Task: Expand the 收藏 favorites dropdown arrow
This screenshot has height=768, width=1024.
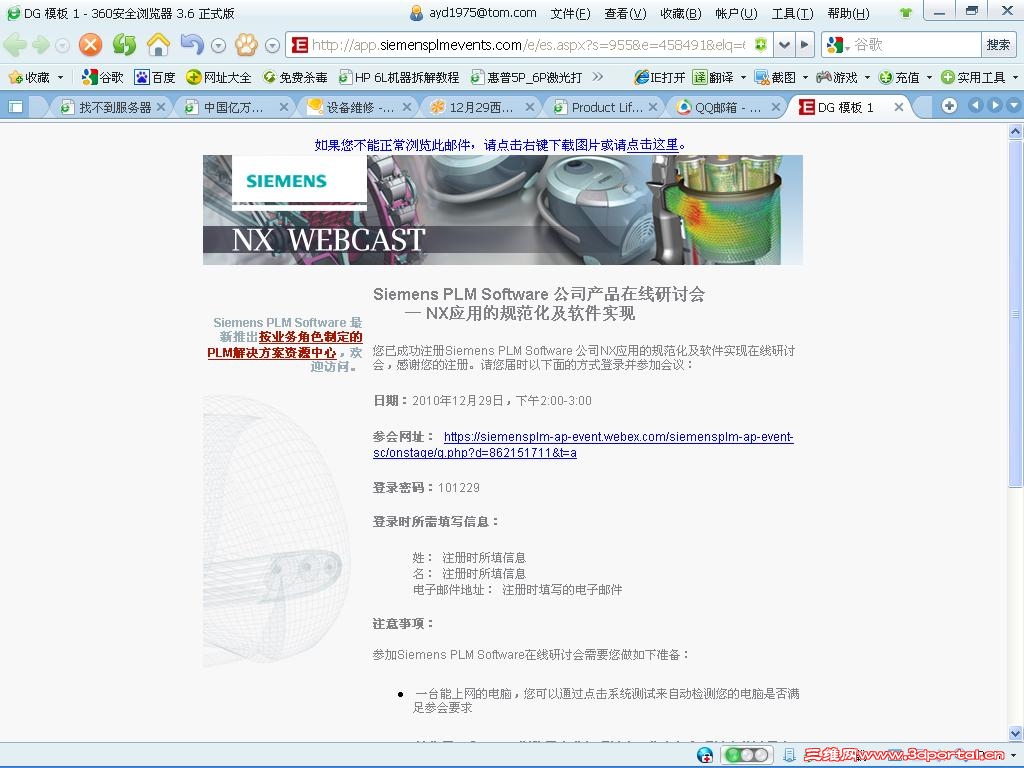Action: 61,77
